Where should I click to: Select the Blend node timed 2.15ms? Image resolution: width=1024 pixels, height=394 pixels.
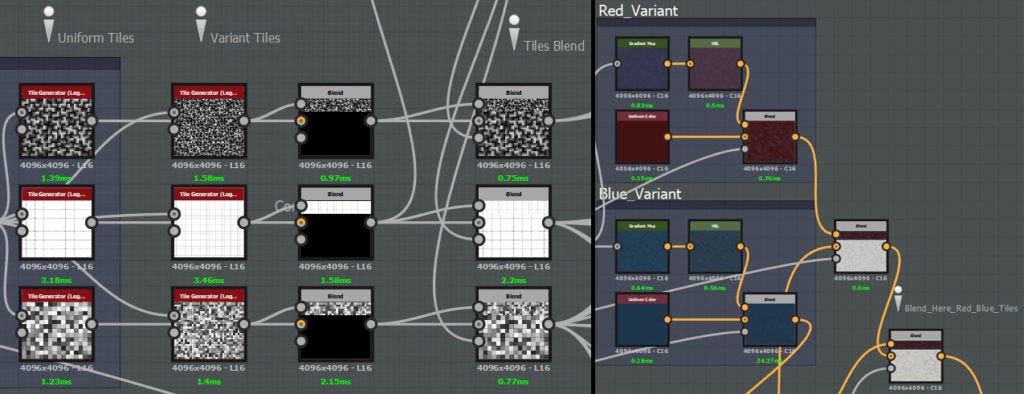pos(336,325)
